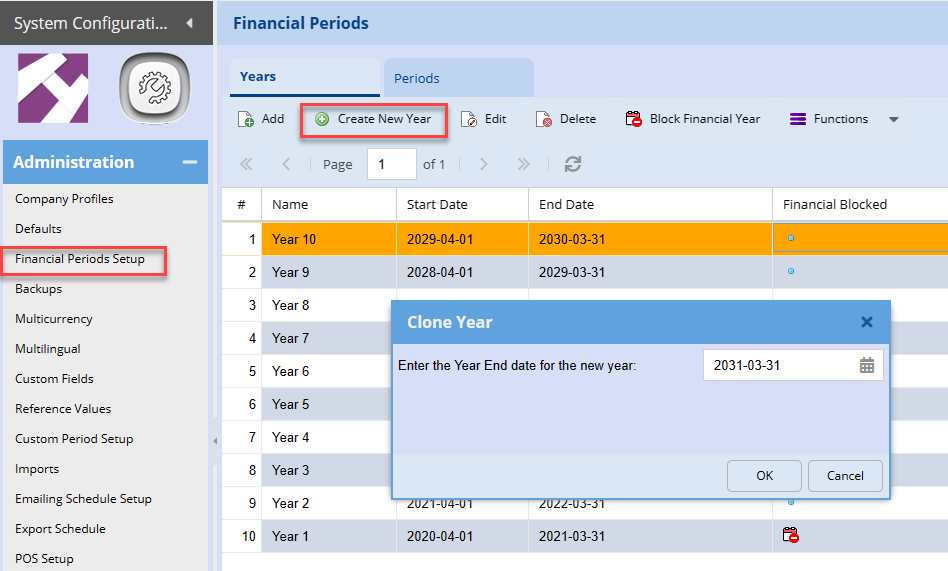Click the Delete toolbar button
The image size is (948, 571).
click(566, 119)
